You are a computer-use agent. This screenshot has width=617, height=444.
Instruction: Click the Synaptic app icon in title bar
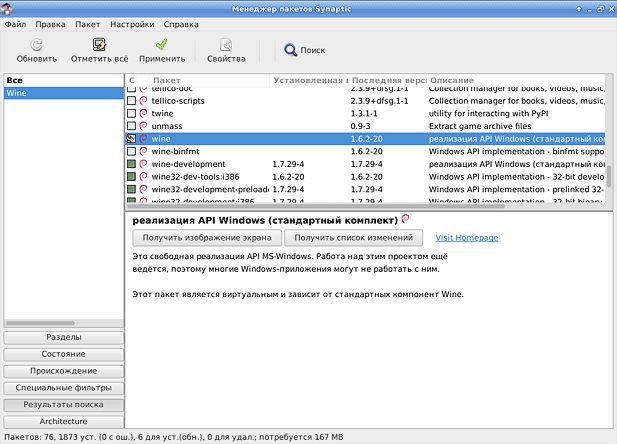[x=7, y=8]
